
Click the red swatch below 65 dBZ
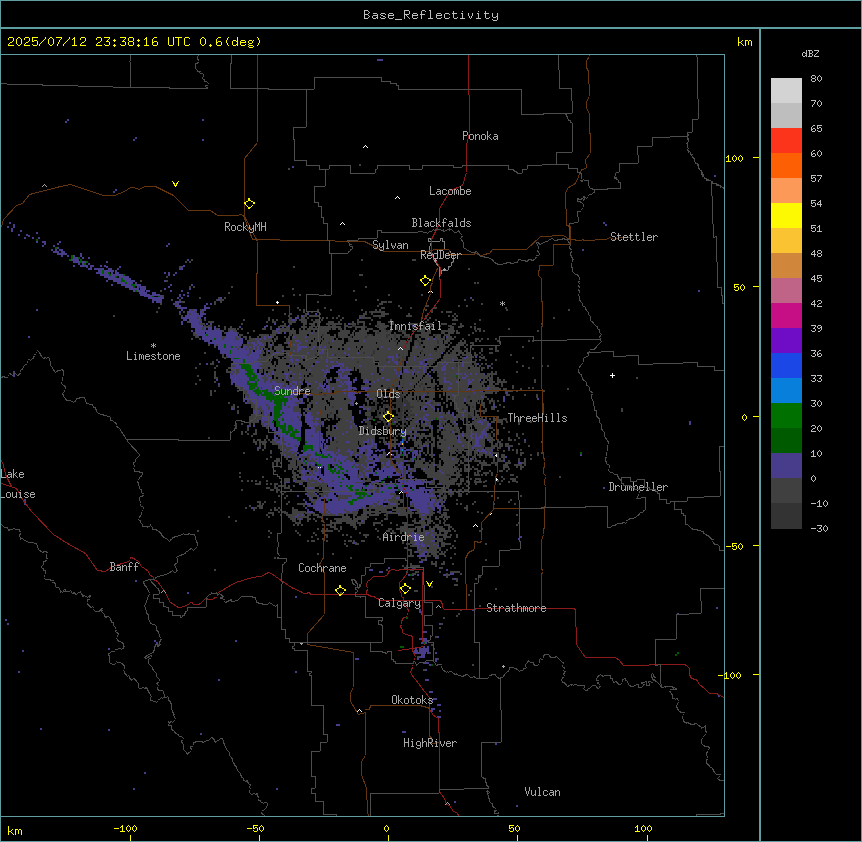click(786, 140)
